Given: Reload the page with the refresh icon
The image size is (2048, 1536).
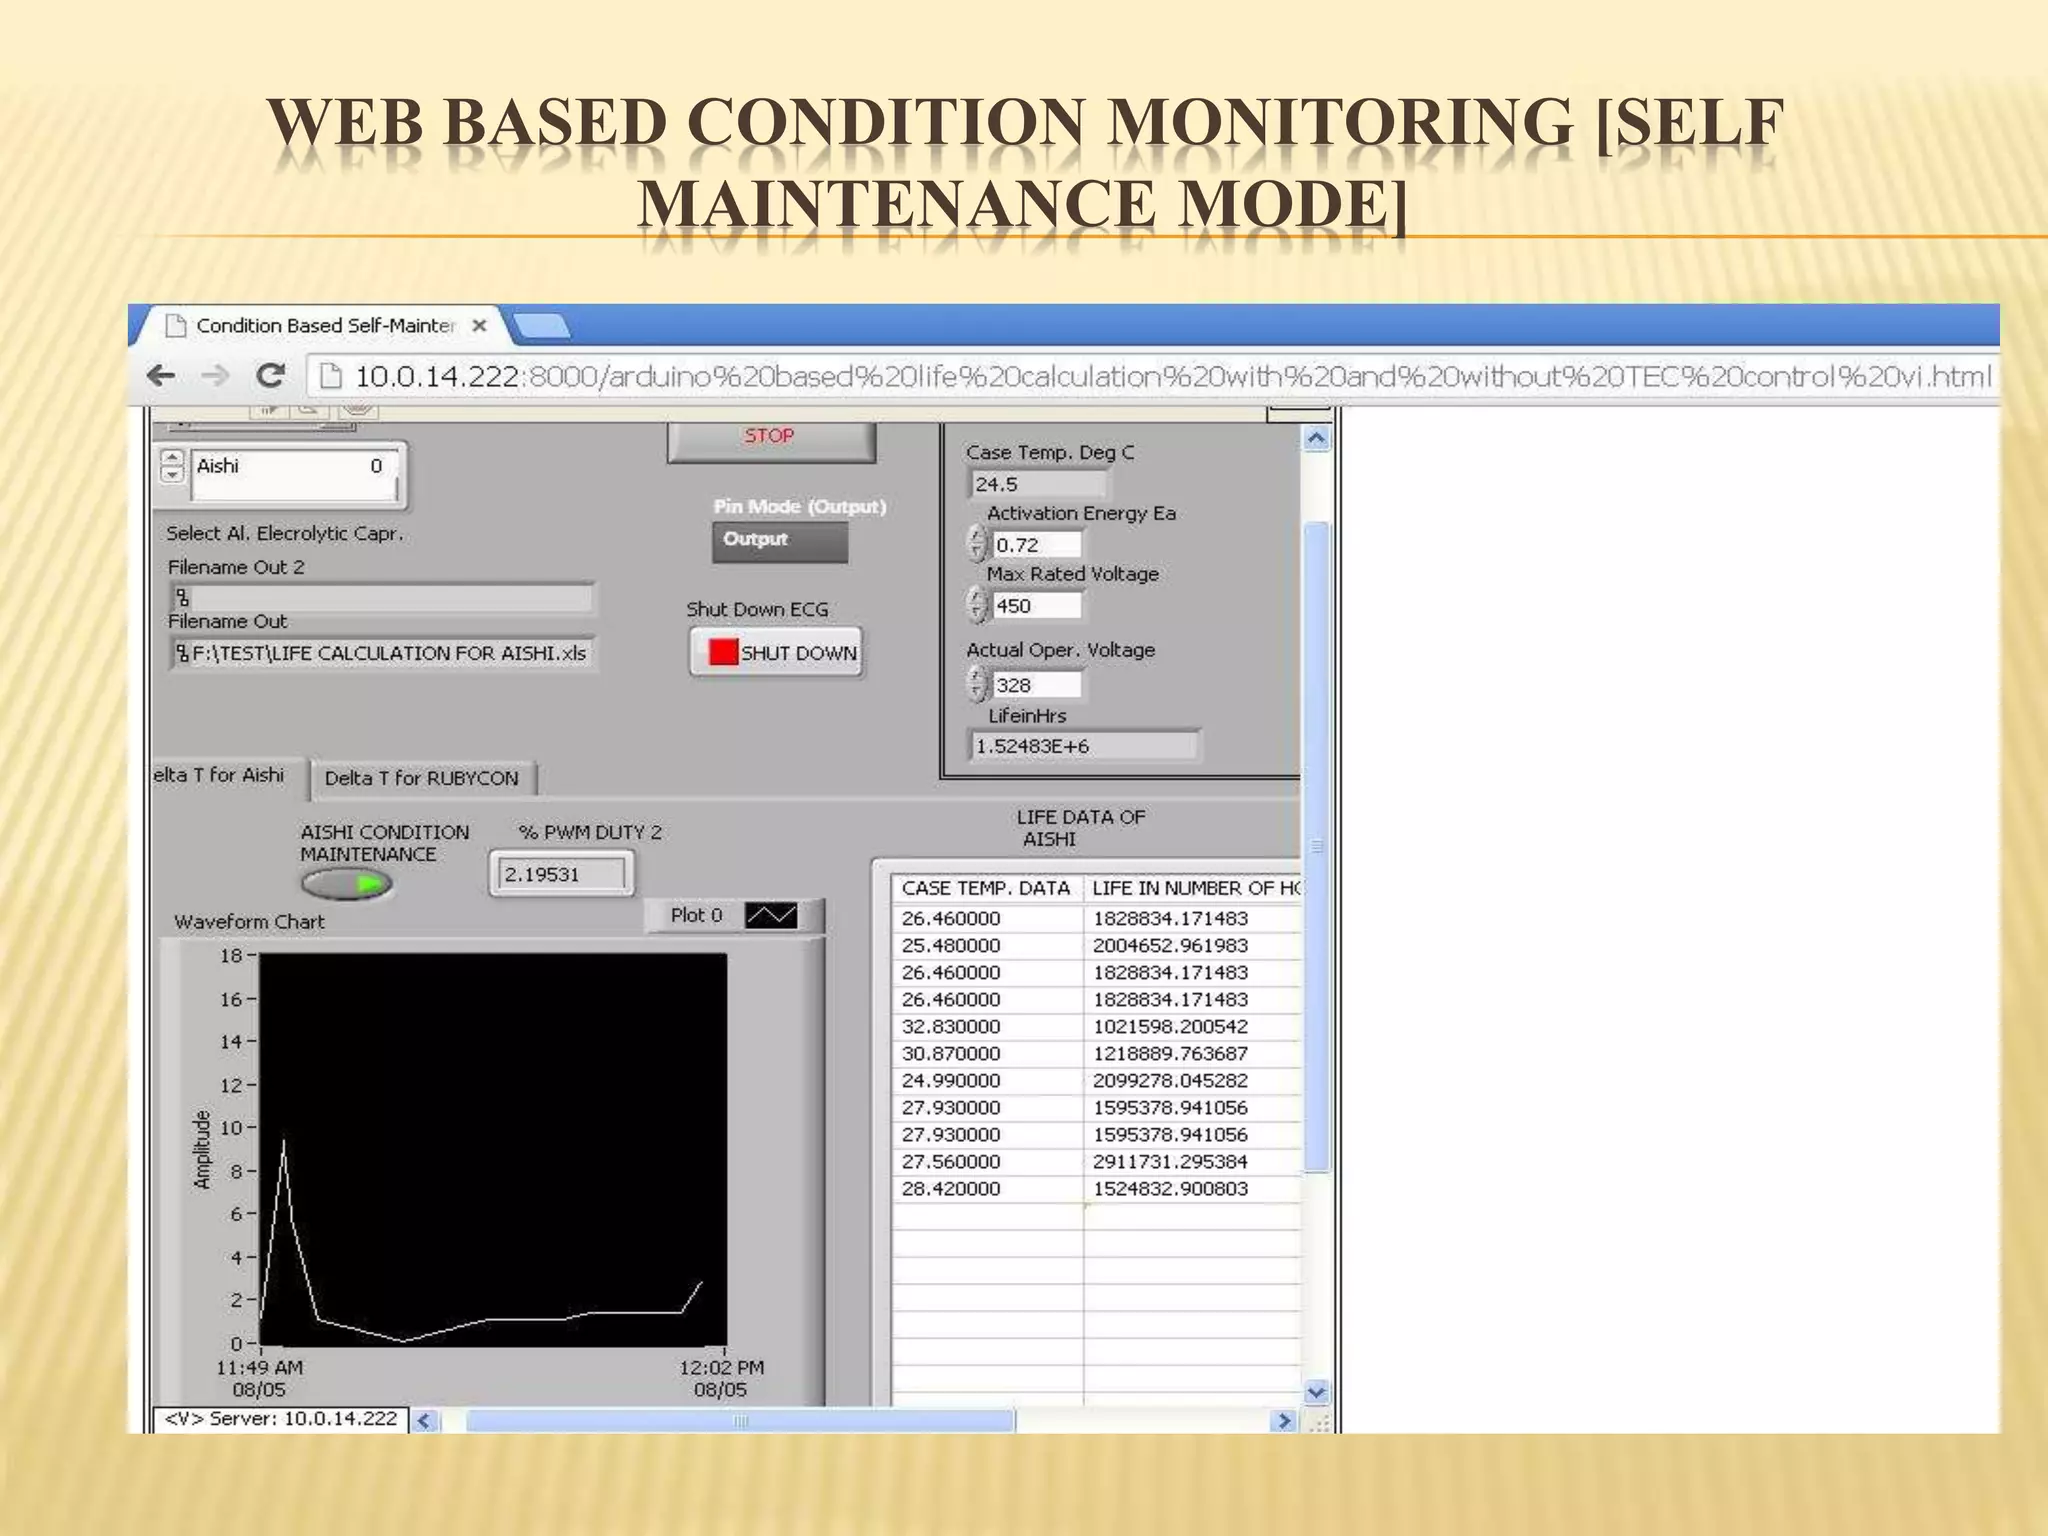Looking at the screenshot, I should [270, 376].
